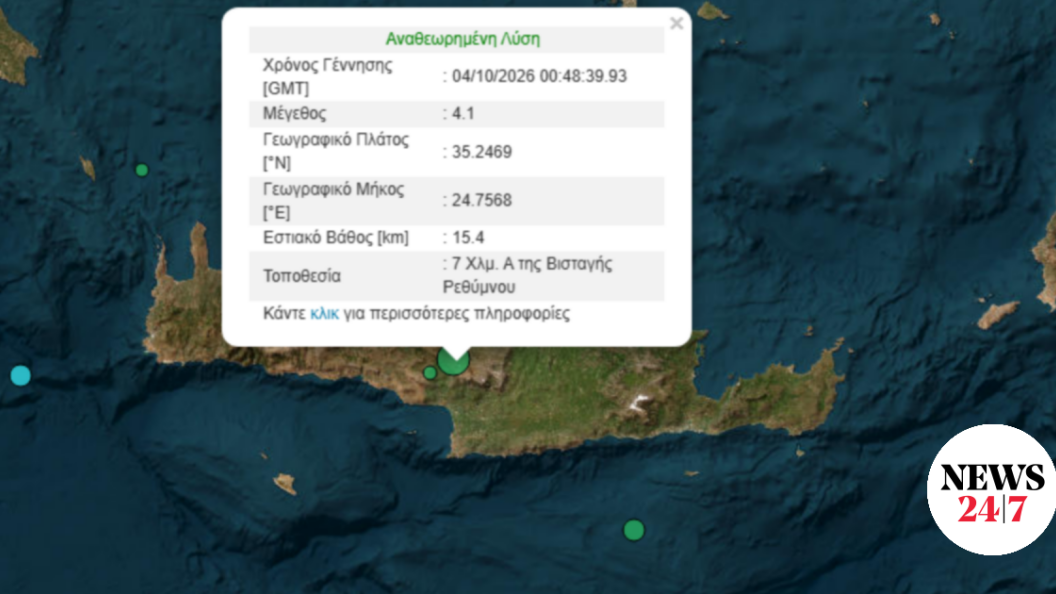The width and height of the screenshot is (1056, 594).
Task: Select the focal depth value 15.4
Action: coord(468,238)
